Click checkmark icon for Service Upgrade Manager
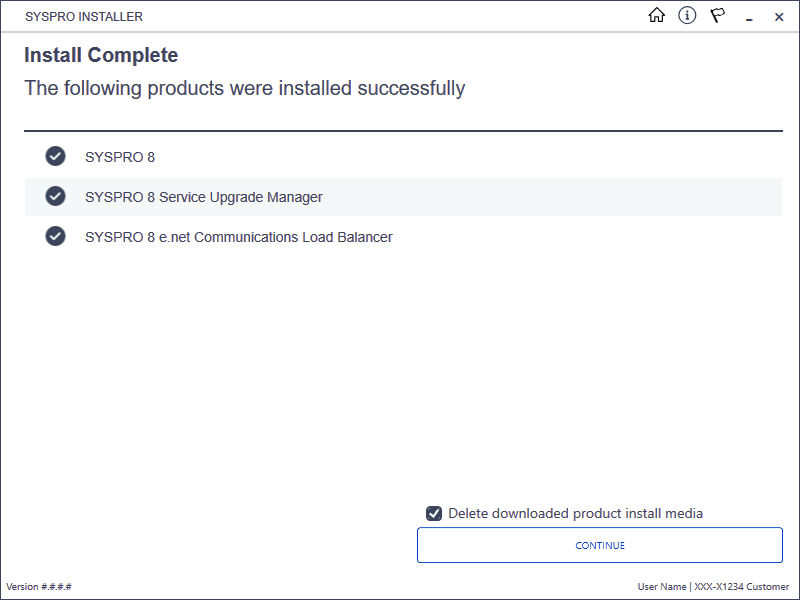800x600 pixels. [x=55, y=196]
